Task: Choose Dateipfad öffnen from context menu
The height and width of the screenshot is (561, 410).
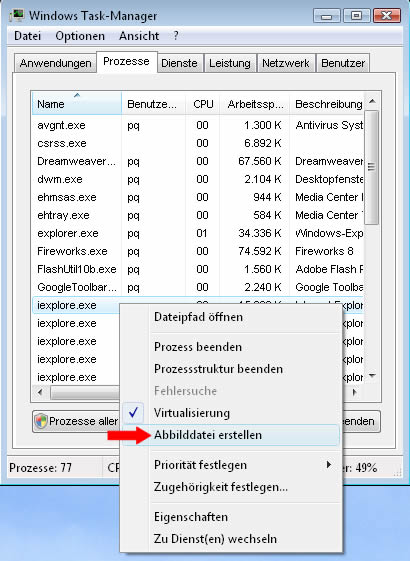Action: tap(231, 317)
